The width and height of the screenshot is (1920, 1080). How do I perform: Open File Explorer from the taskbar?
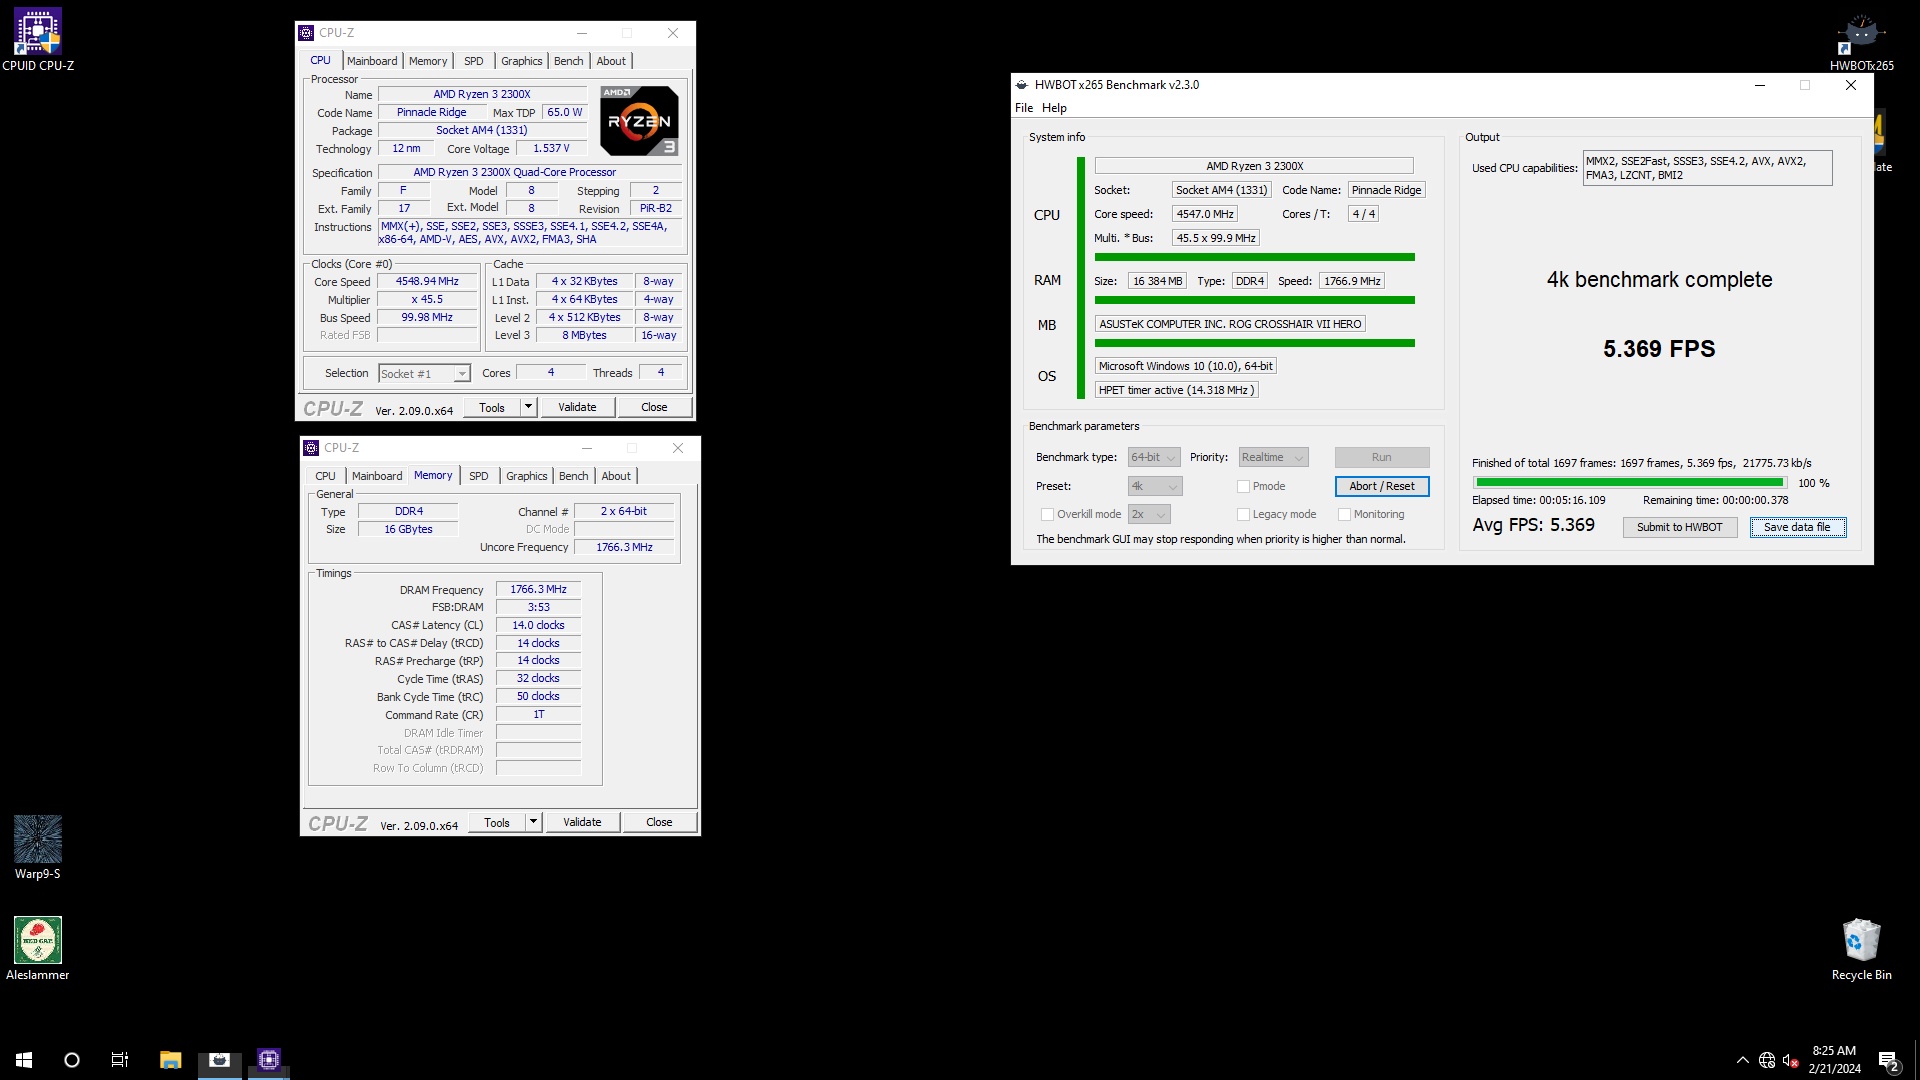coord(170,1060)
